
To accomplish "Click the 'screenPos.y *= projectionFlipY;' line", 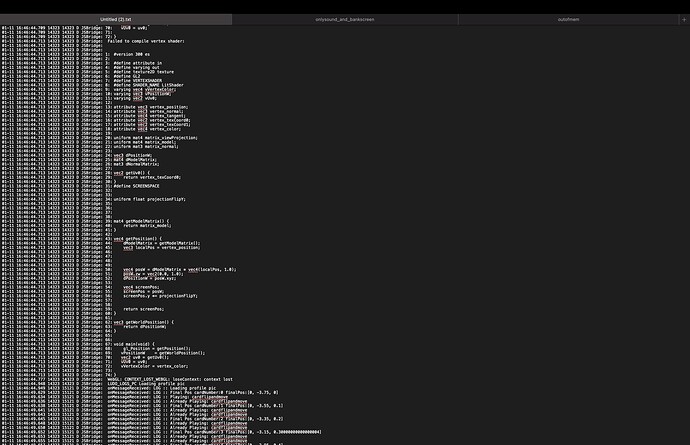I will tap(160, 296).
